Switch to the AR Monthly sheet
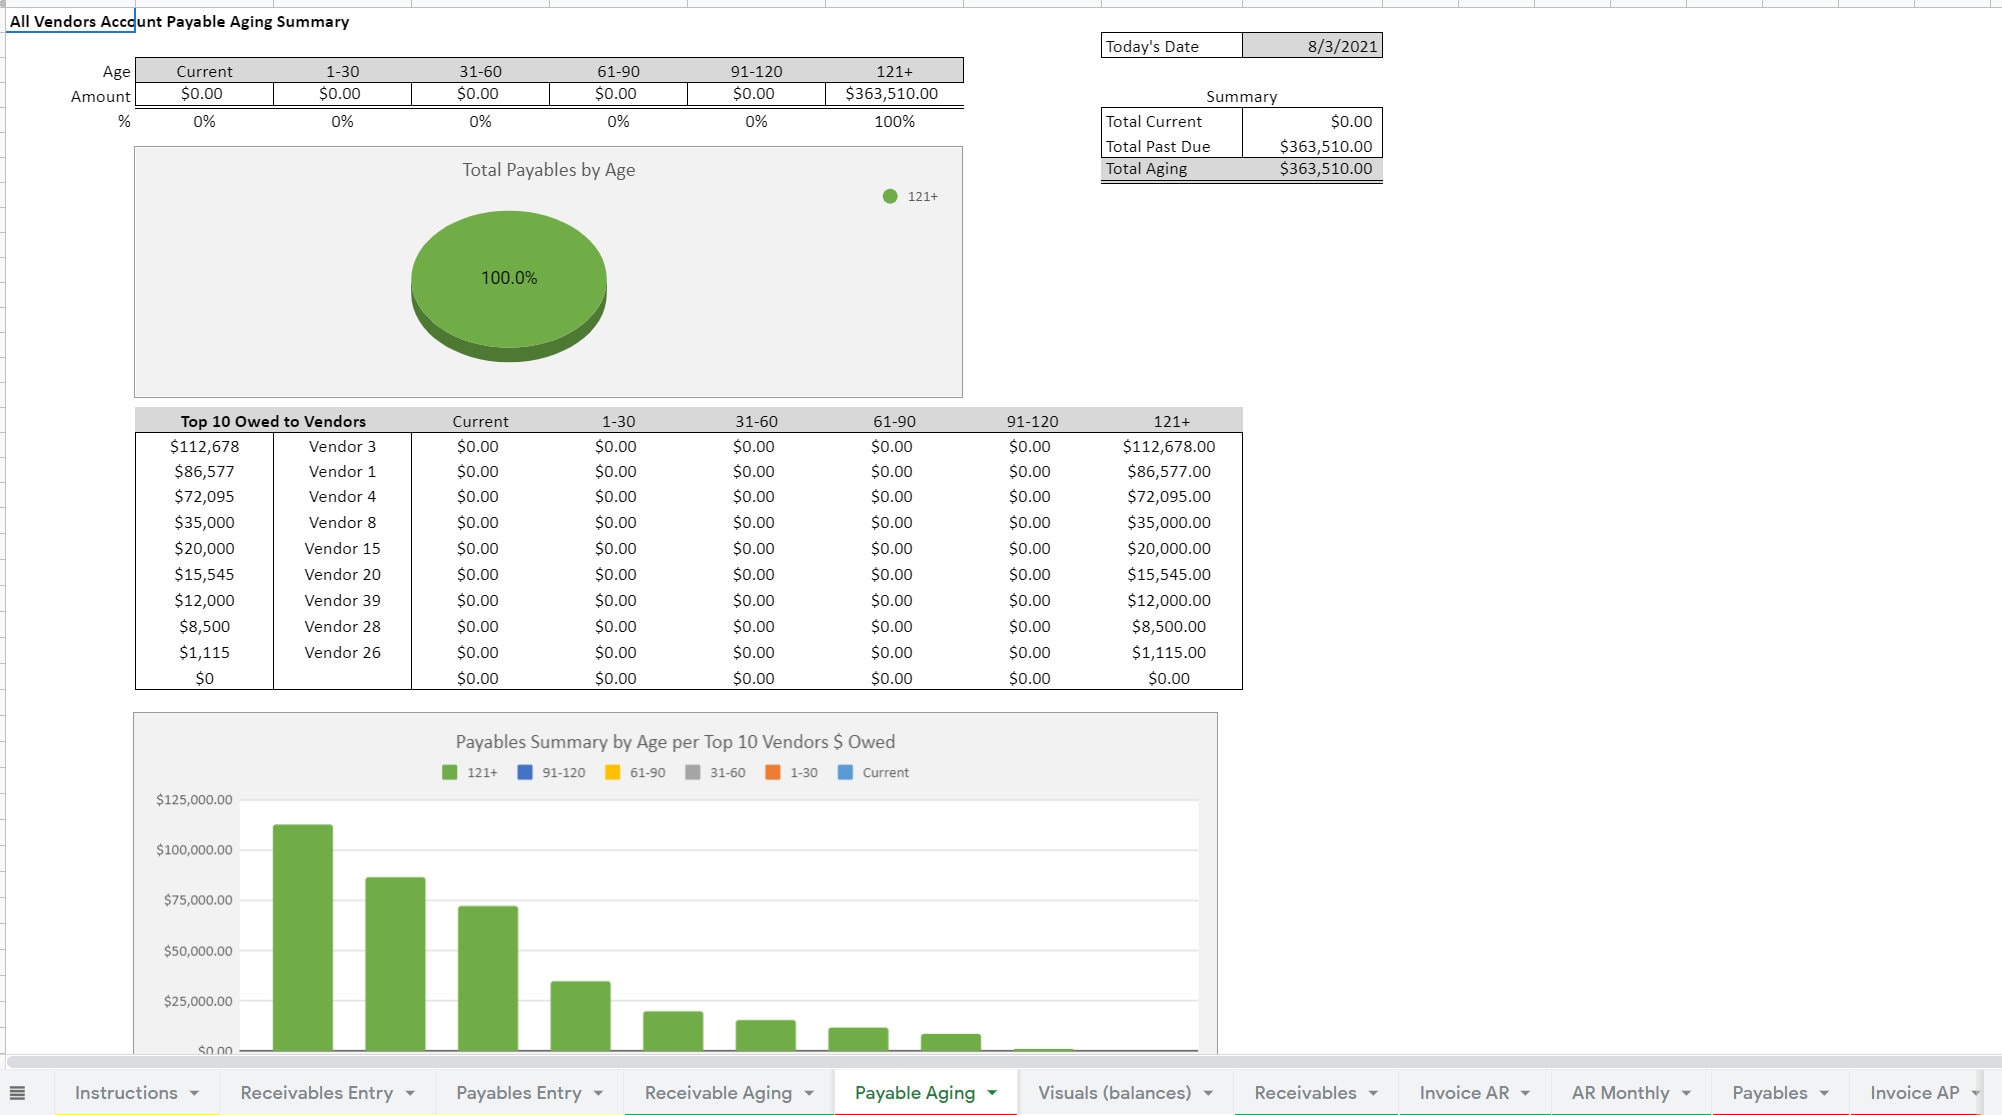Viewport: 2002px width, 1115px height. point(1621,1092)
